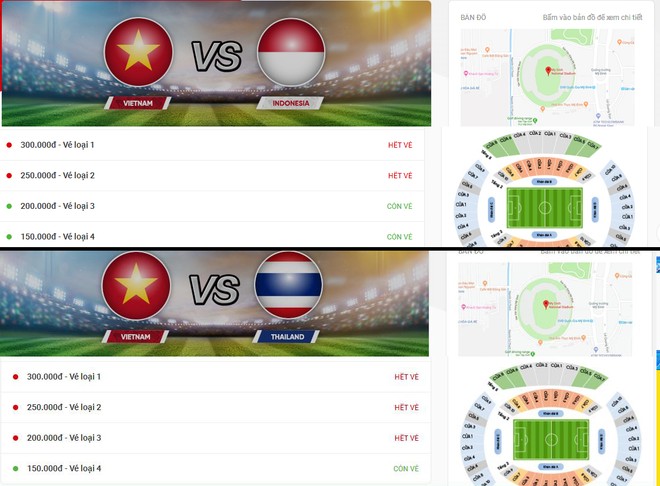Click the green dot beside Thailand match 150.000đ ticket
This screenshot has width=660, height=486.
[16, 468]
